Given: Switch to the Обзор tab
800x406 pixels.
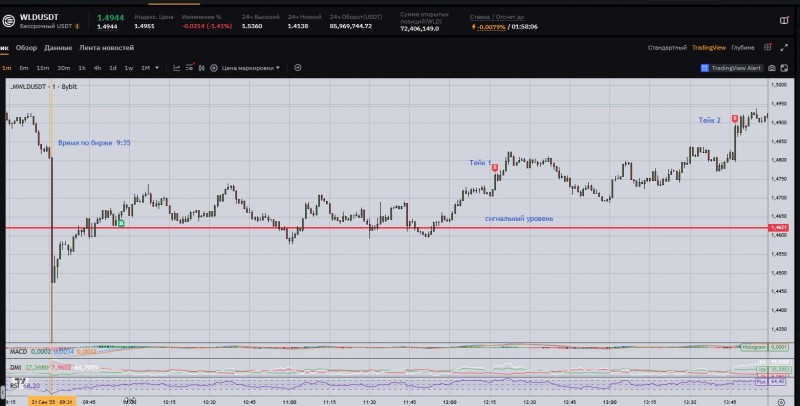Looking at the screenshot, I should (x=27, y=47).
